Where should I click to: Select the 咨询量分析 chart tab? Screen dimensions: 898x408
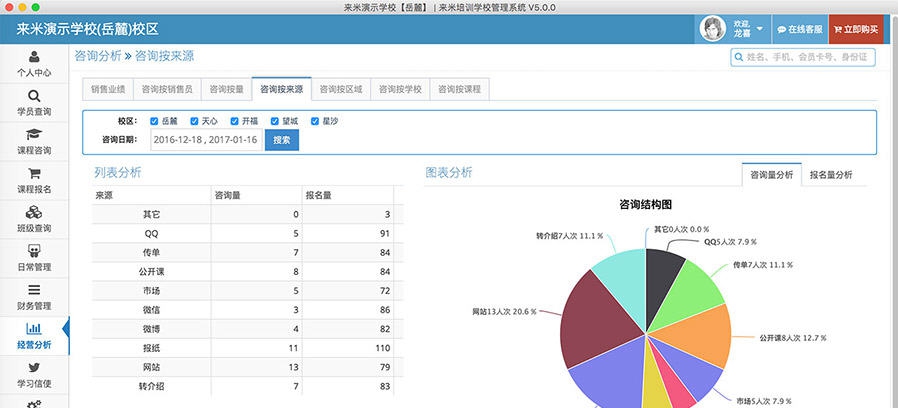point(771,175)
